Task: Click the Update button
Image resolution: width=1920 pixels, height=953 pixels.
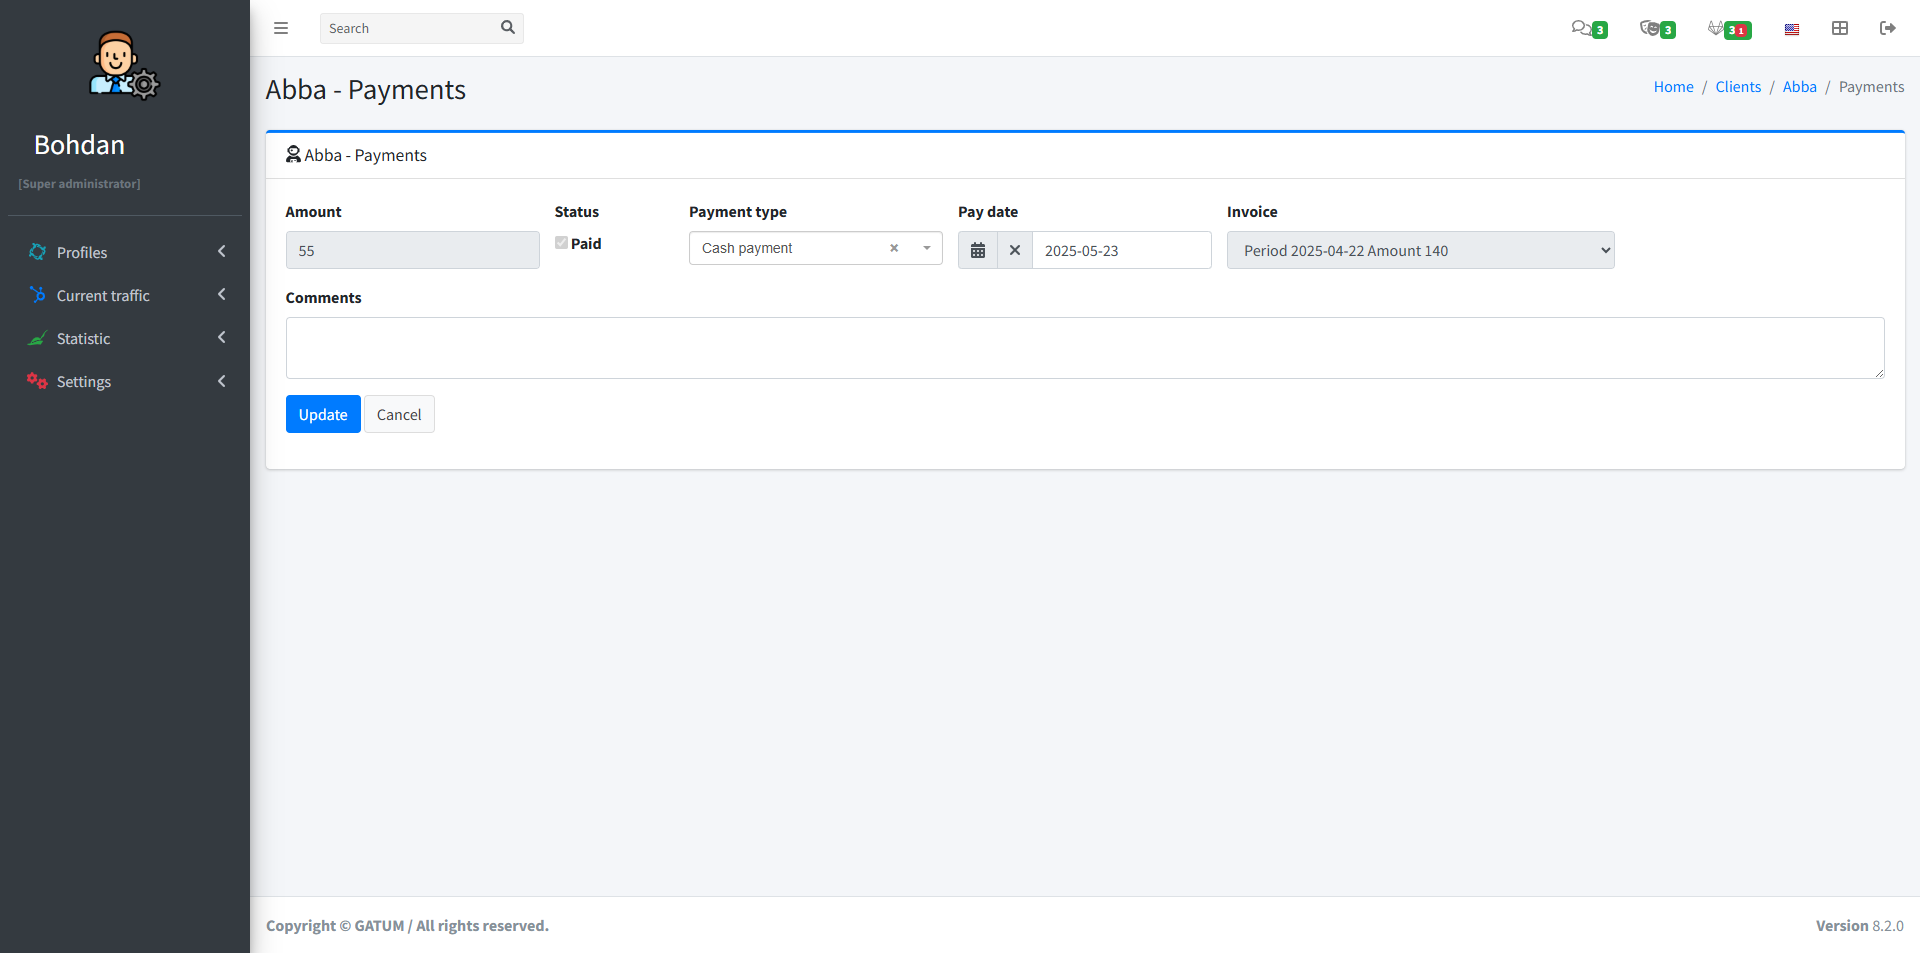Action: click(323, 414)
